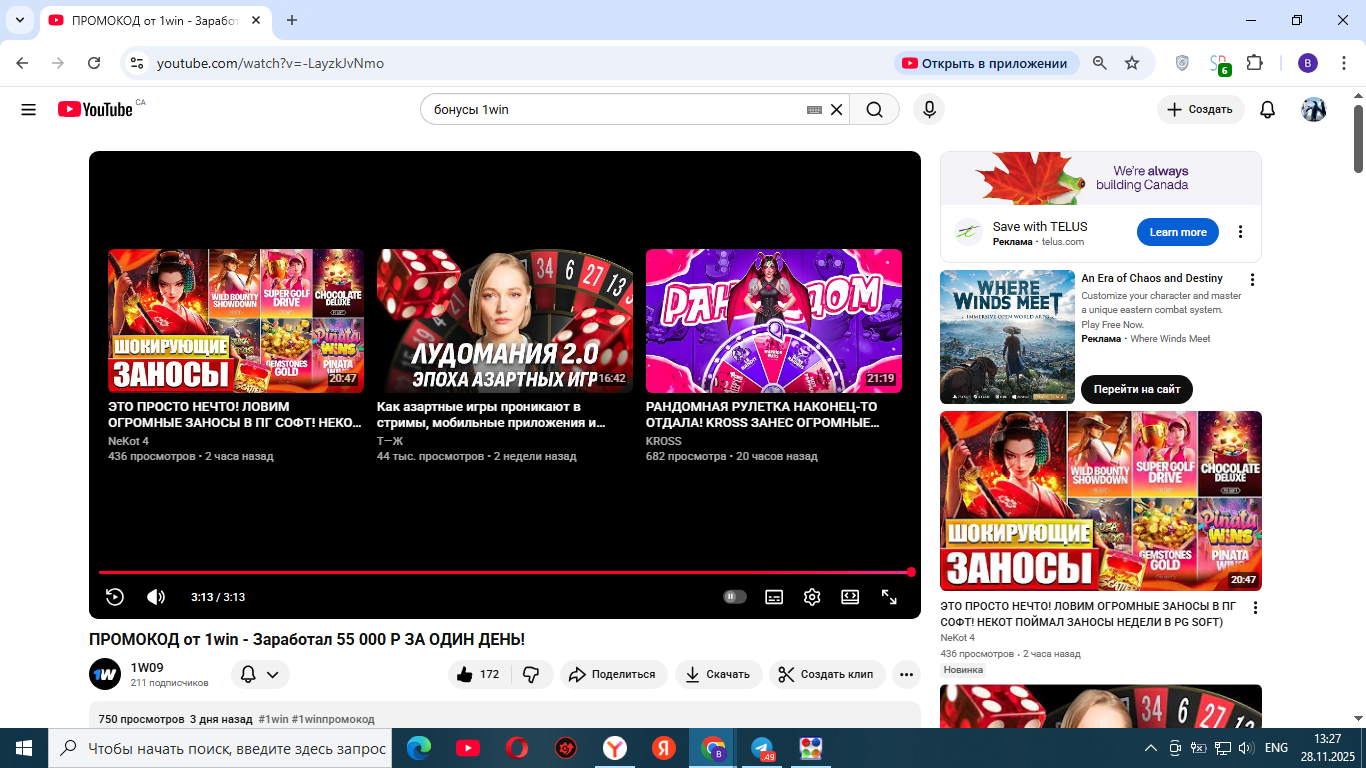Image resolution: width=1366 pixels, height=768 pixels.
Task: Open the Создать menu
Action: [x=1201, y=110]
